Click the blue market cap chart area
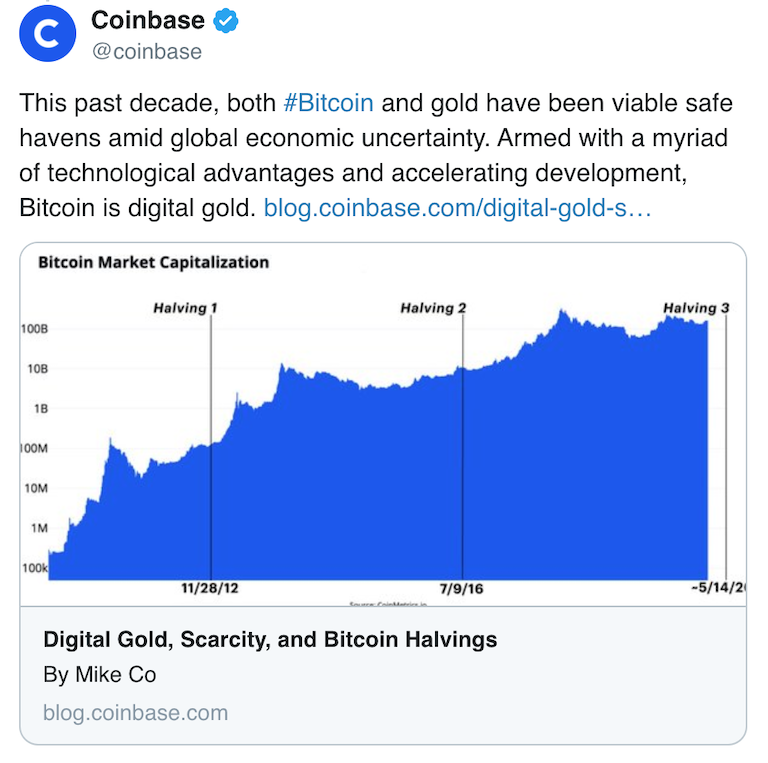The width and height of the screenshot is (768, 763). tap(400, 470)
